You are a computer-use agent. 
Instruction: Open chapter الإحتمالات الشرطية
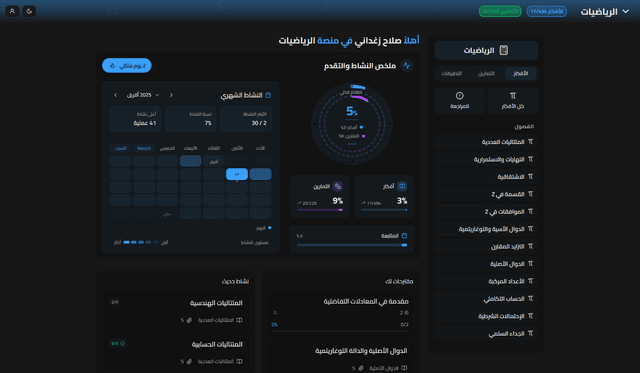coord(486,316)
